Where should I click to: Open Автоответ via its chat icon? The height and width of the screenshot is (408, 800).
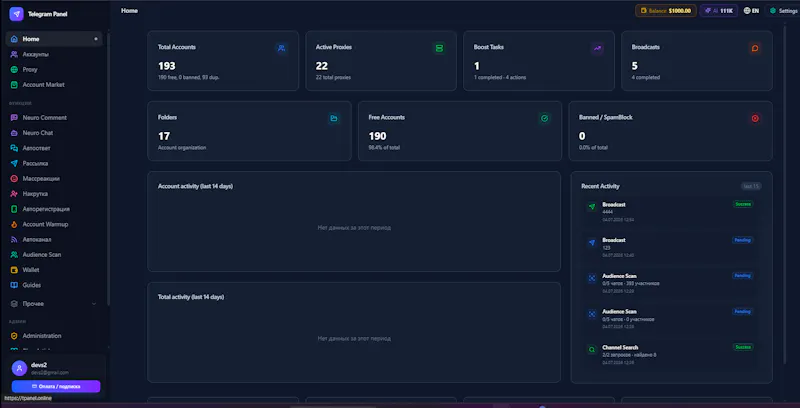[x=14, y=148]
